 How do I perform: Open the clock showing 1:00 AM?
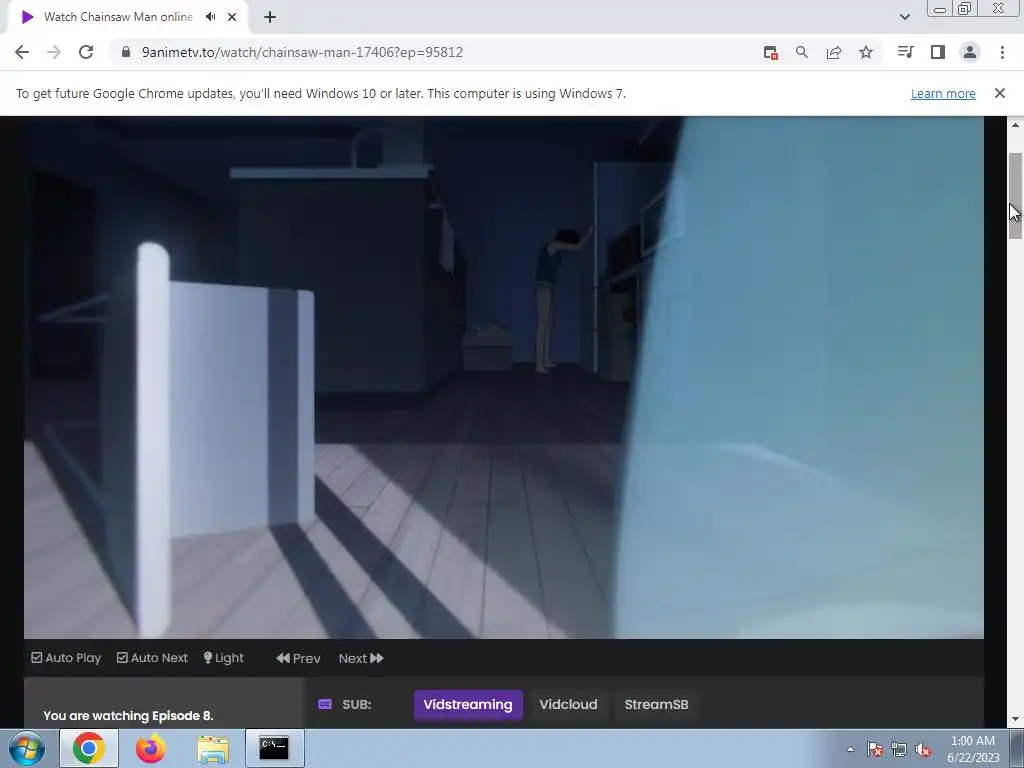[973, 749]
